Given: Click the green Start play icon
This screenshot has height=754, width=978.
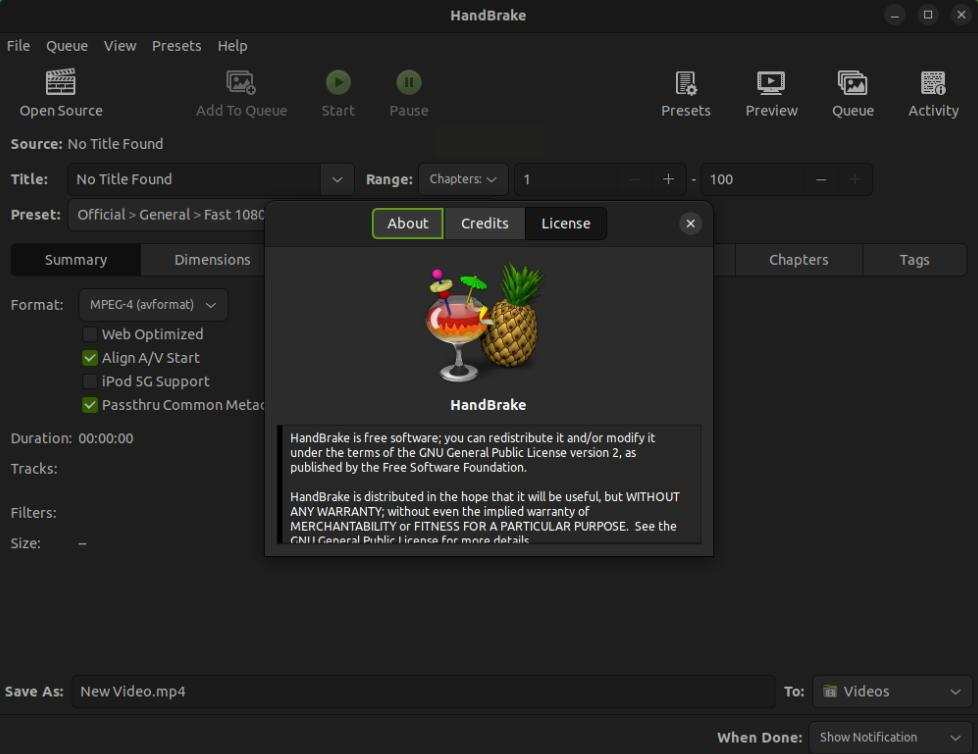Looking at the screenshot, I should pos(338,82).
